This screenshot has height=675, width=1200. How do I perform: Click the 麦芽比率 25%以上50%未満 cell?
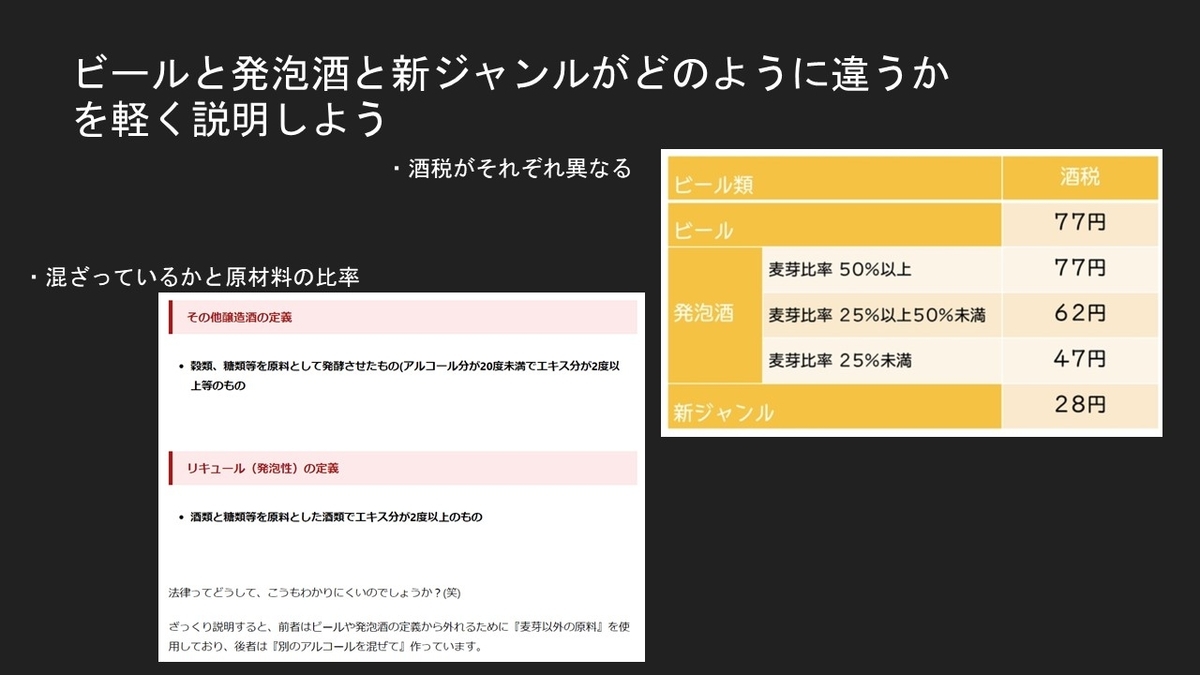881,314
